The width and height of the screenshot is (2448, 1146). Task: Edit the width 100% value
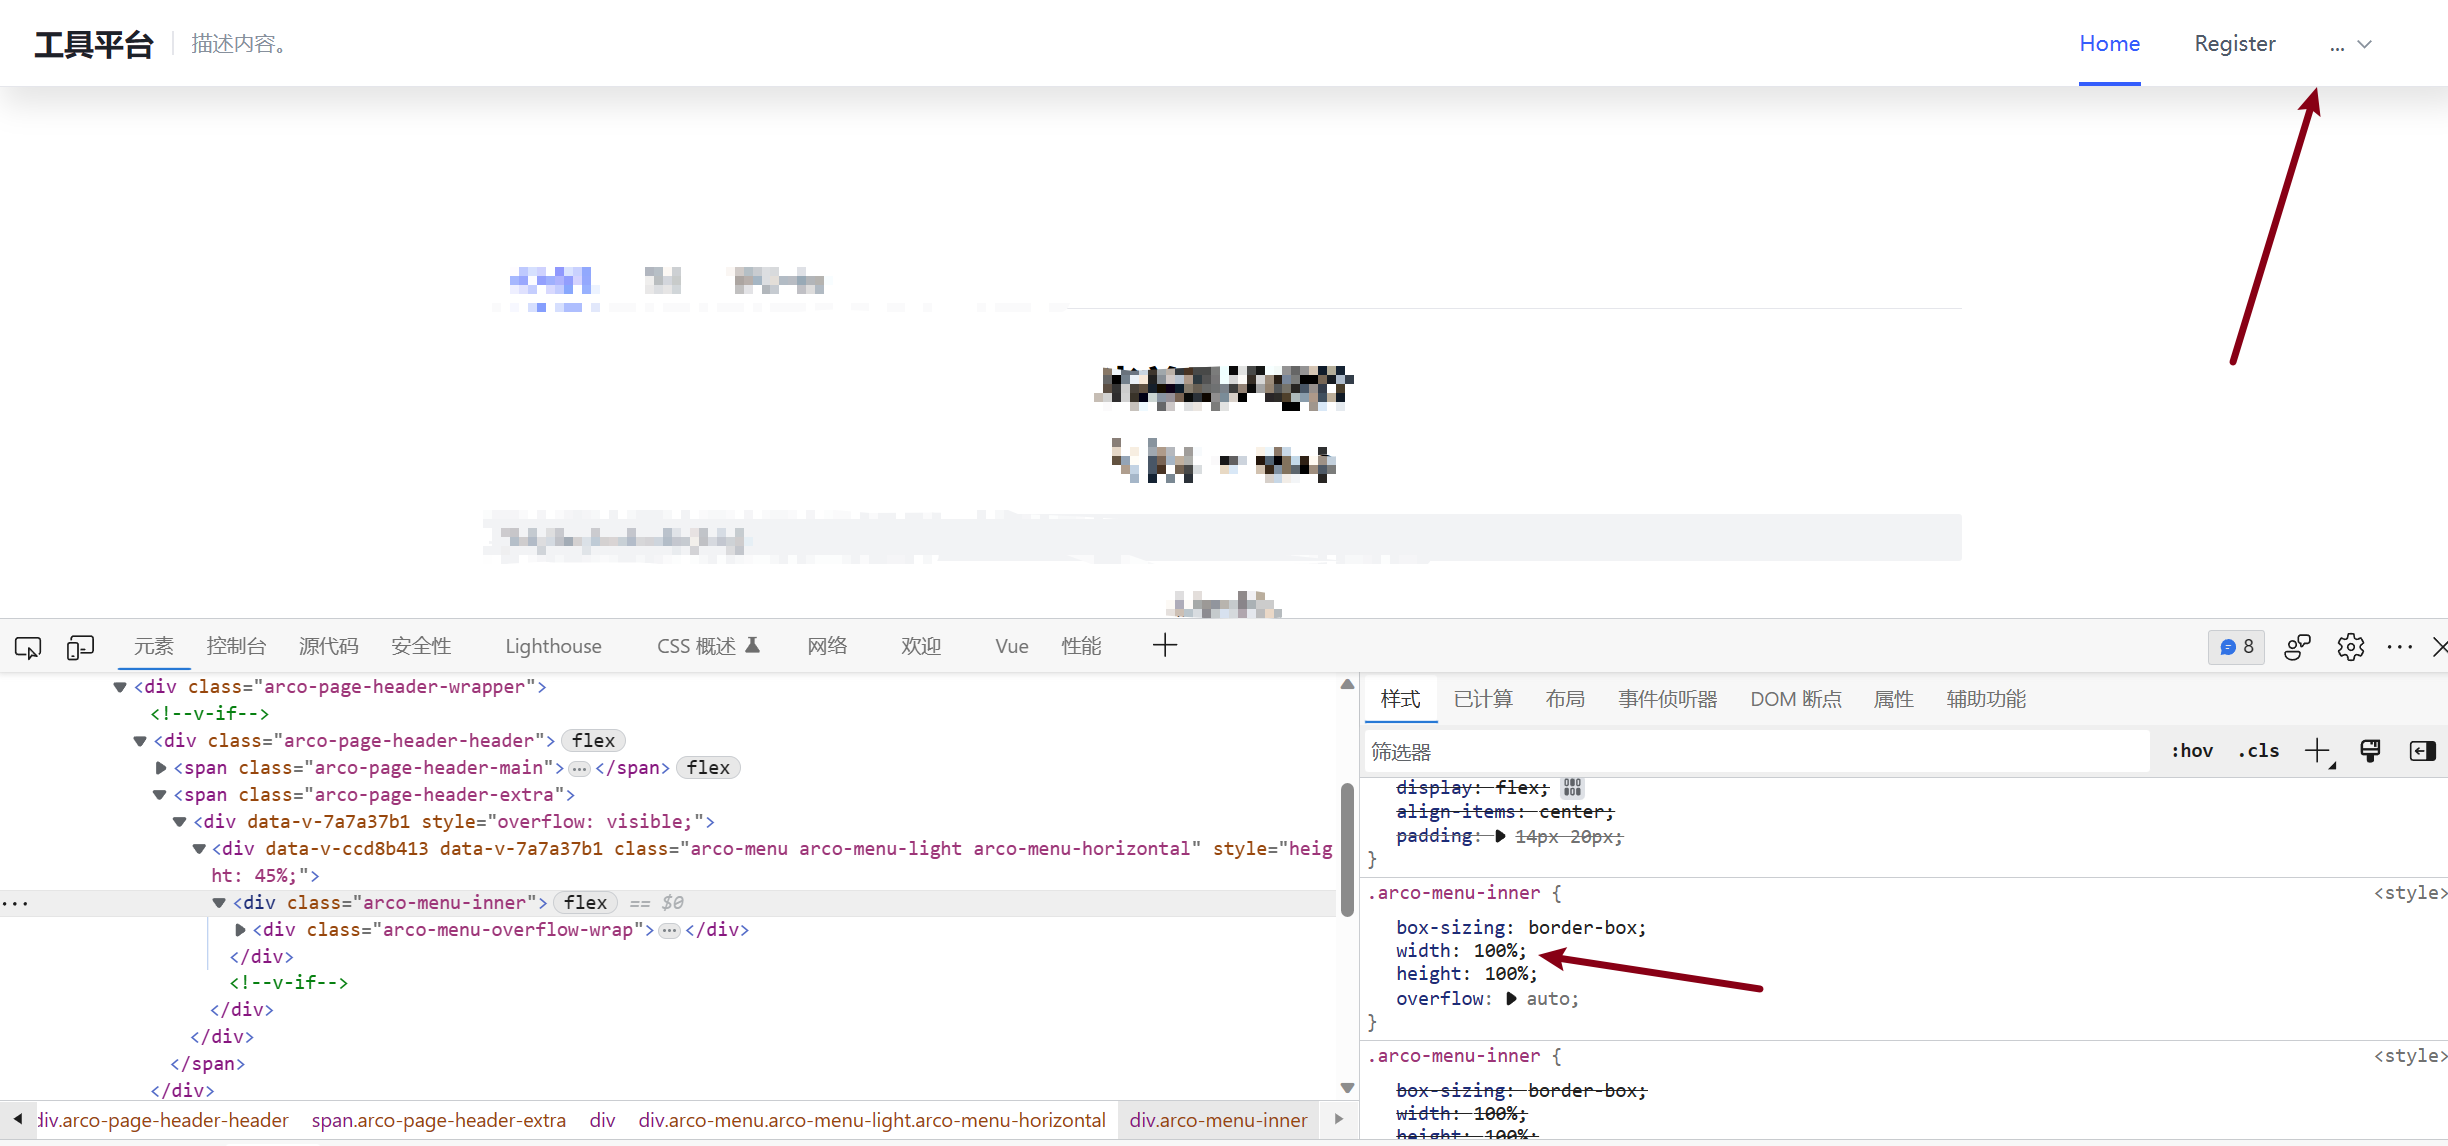coord(1496,951)
